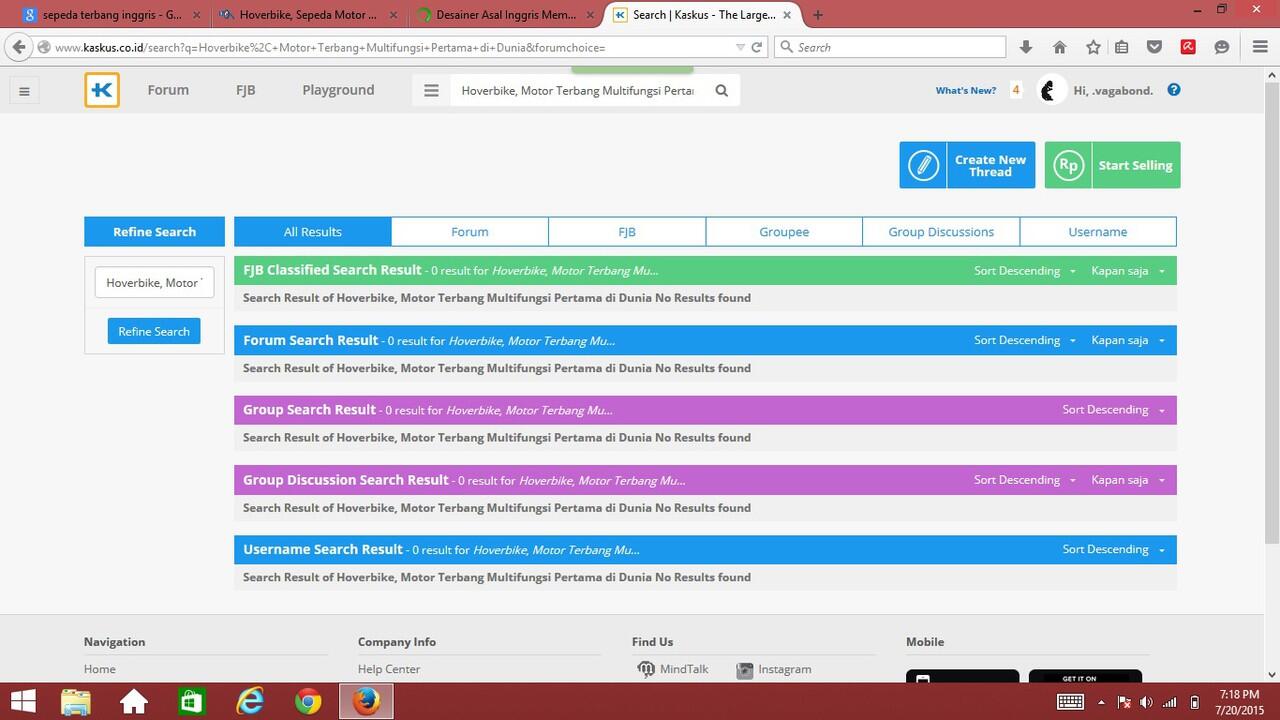
Task: Click the blue Refine Search submit button
Action: [x=154, y=331]
